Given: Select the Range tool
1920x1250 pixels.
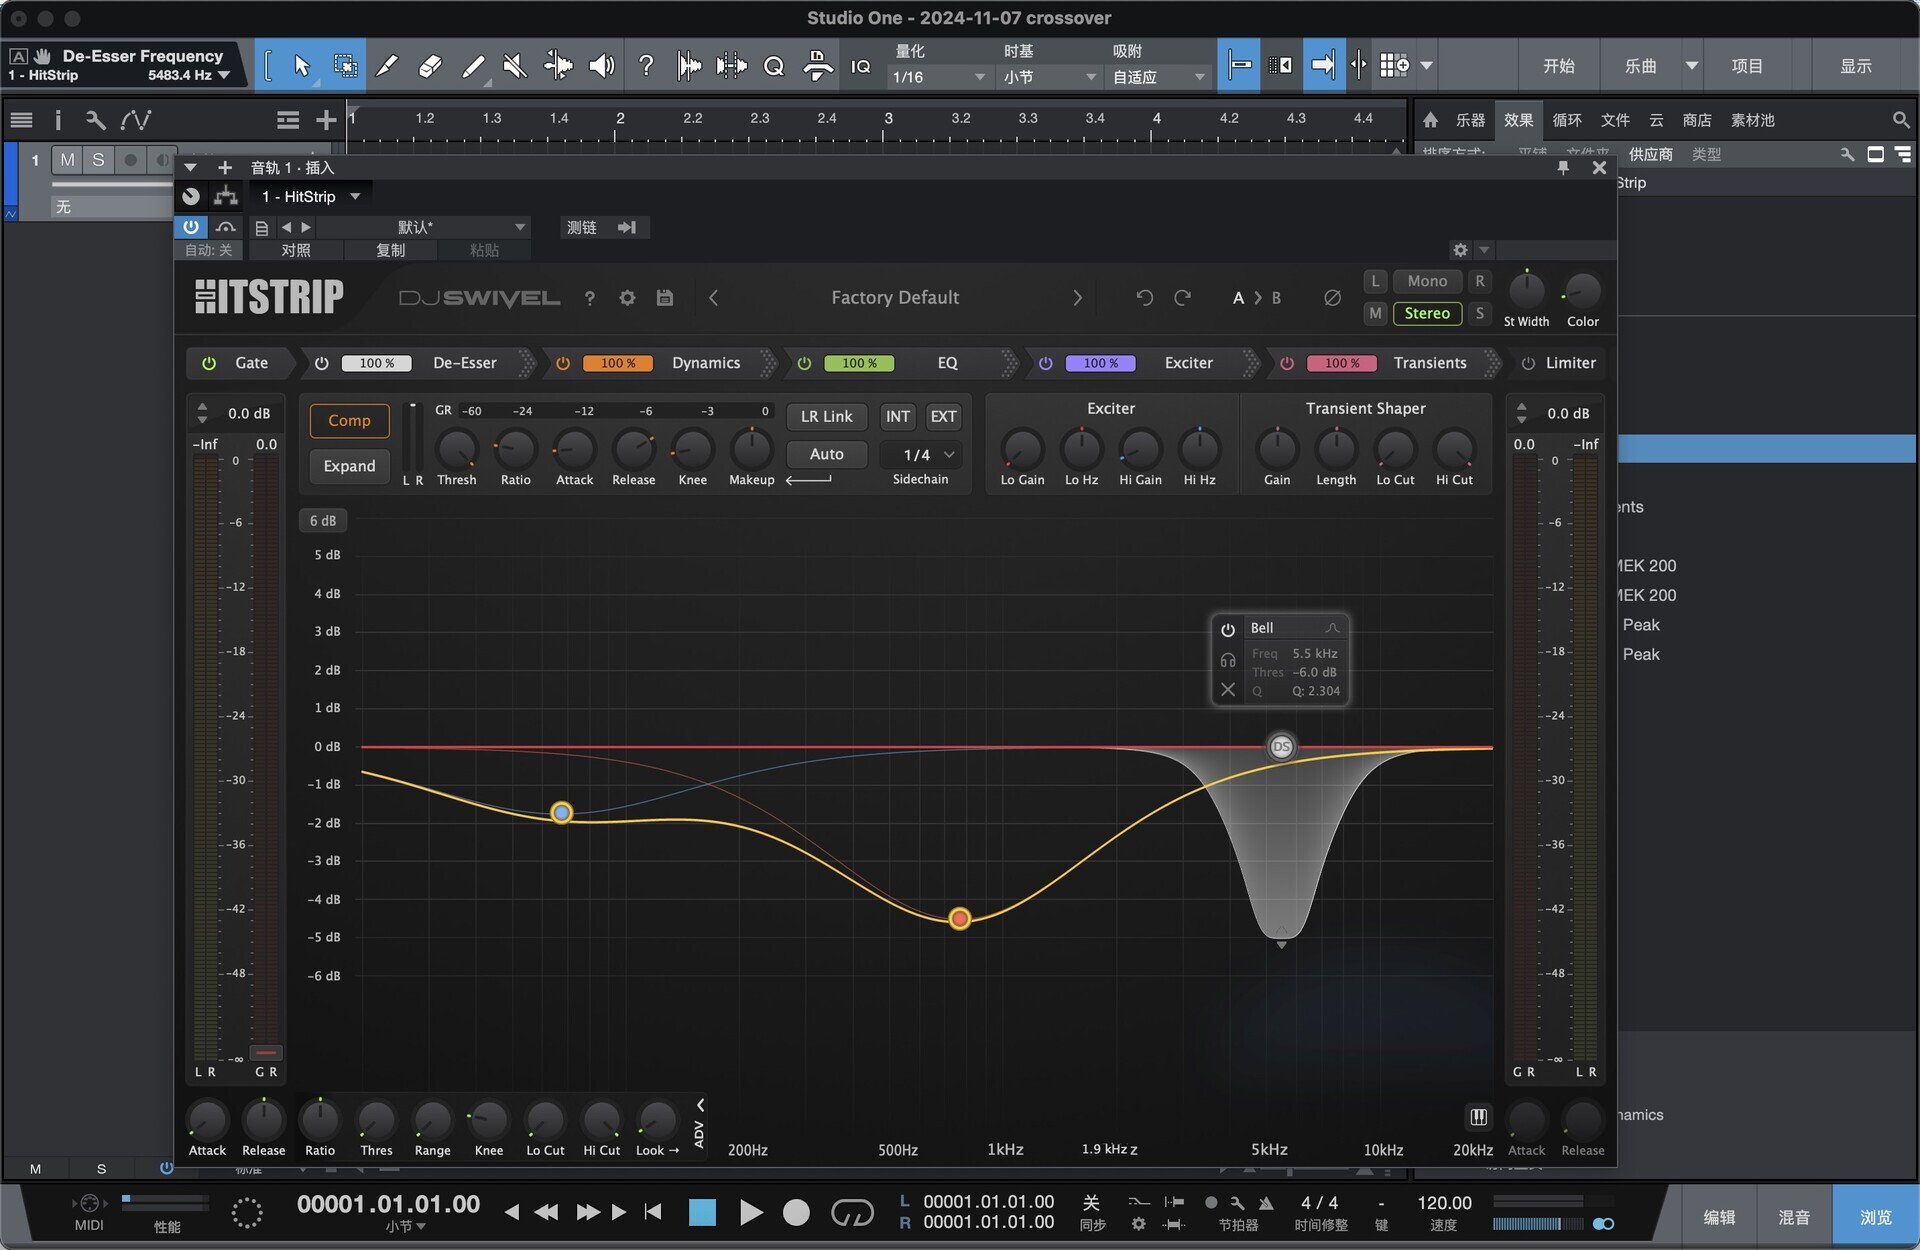Looking at the screenshot, I should [345, 66].
